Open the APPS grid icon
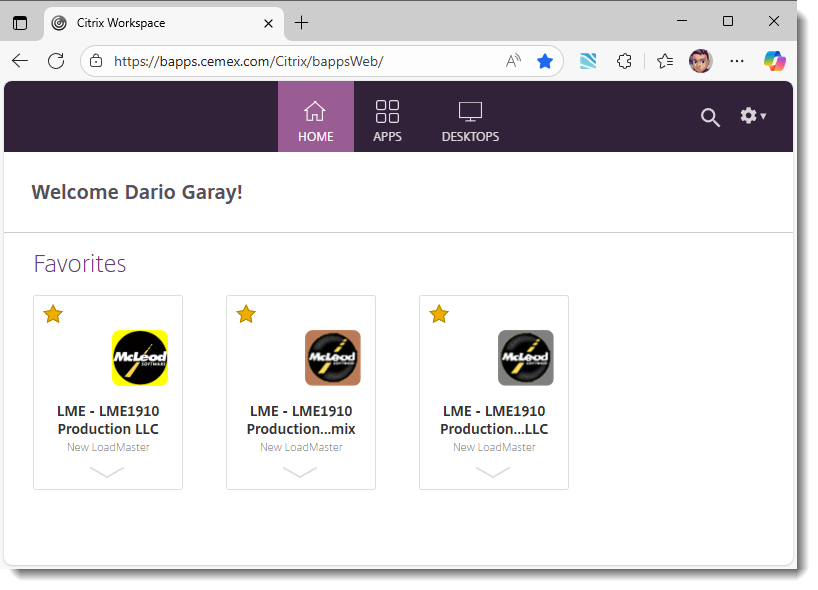The image size is (818, 590). coord(387,112)
